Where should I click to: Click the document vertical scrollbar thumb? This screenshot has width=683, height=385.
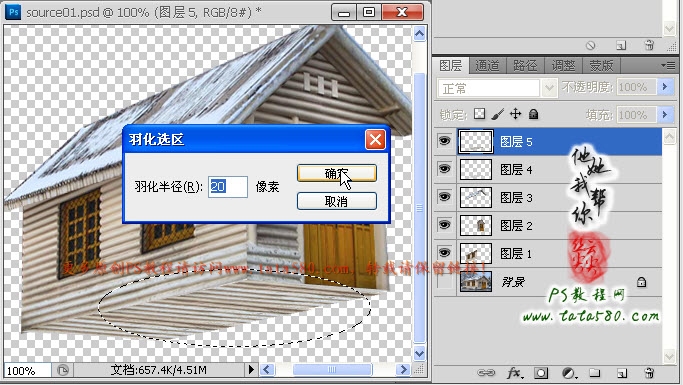tap(419, 208)
